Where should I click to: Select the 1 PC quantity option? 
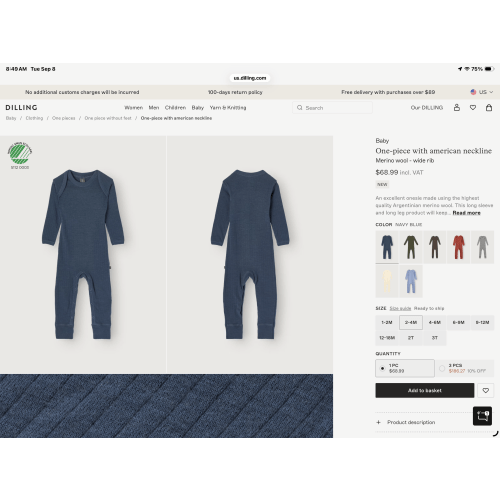pyautogui.click(x=405, y=368)
